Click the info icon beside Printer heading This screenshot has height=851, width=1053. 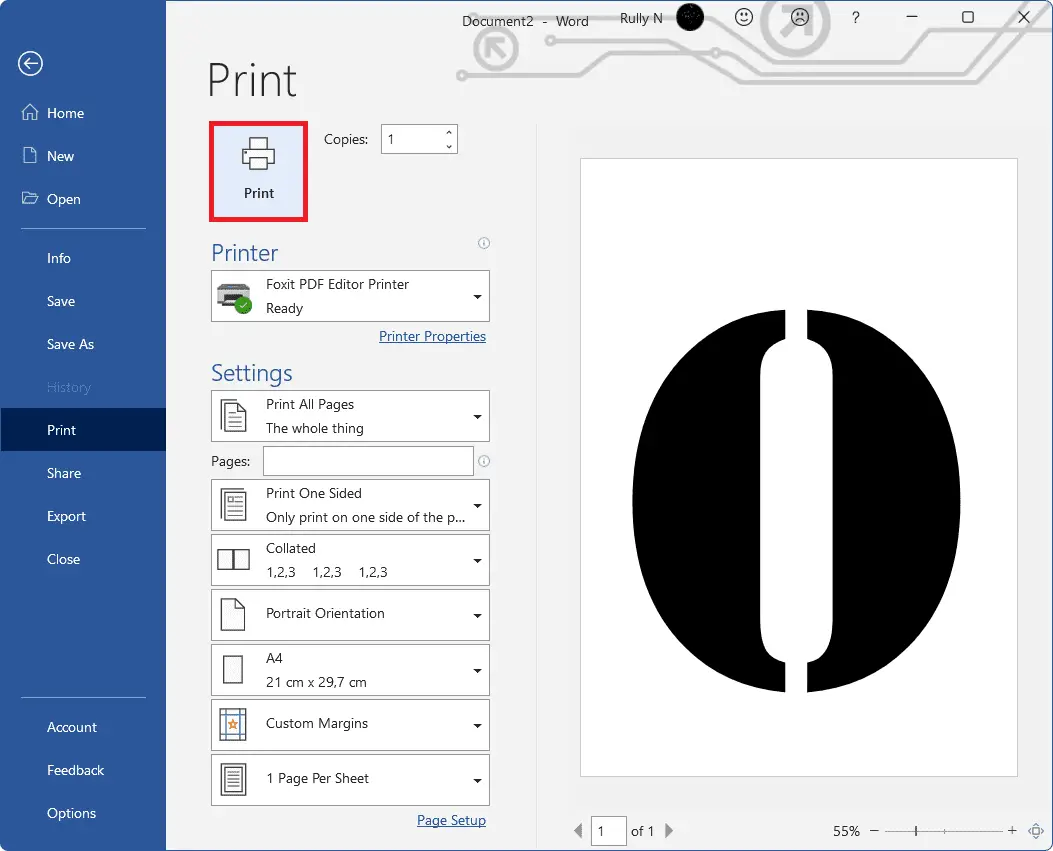(x=483, y=243)
